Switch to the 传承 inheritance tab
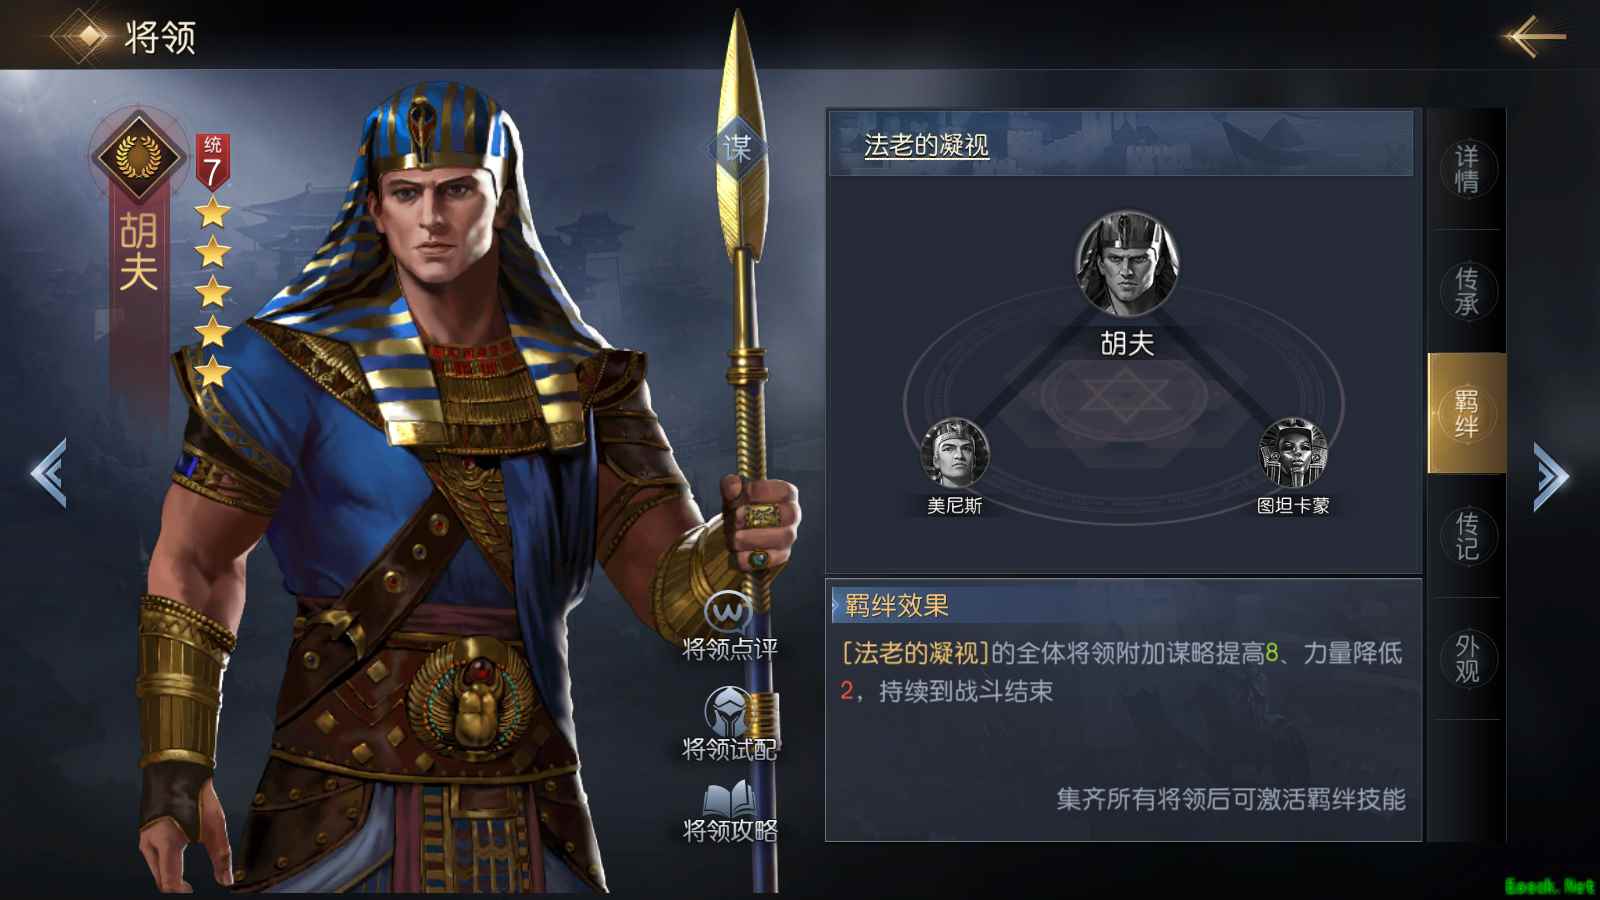Screen dimensions: 1600x900 1467,291
